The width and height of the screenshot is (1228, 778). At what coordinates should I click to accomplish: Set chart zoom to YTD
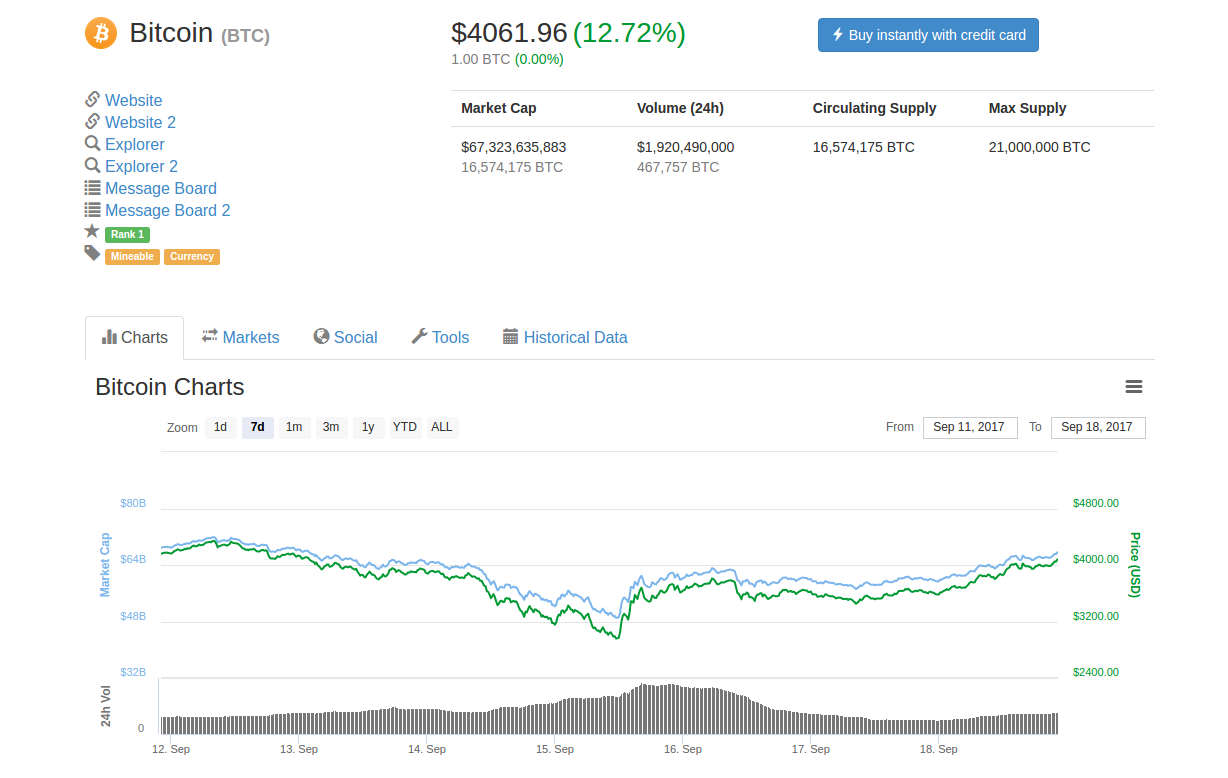[x=405, y=427]
